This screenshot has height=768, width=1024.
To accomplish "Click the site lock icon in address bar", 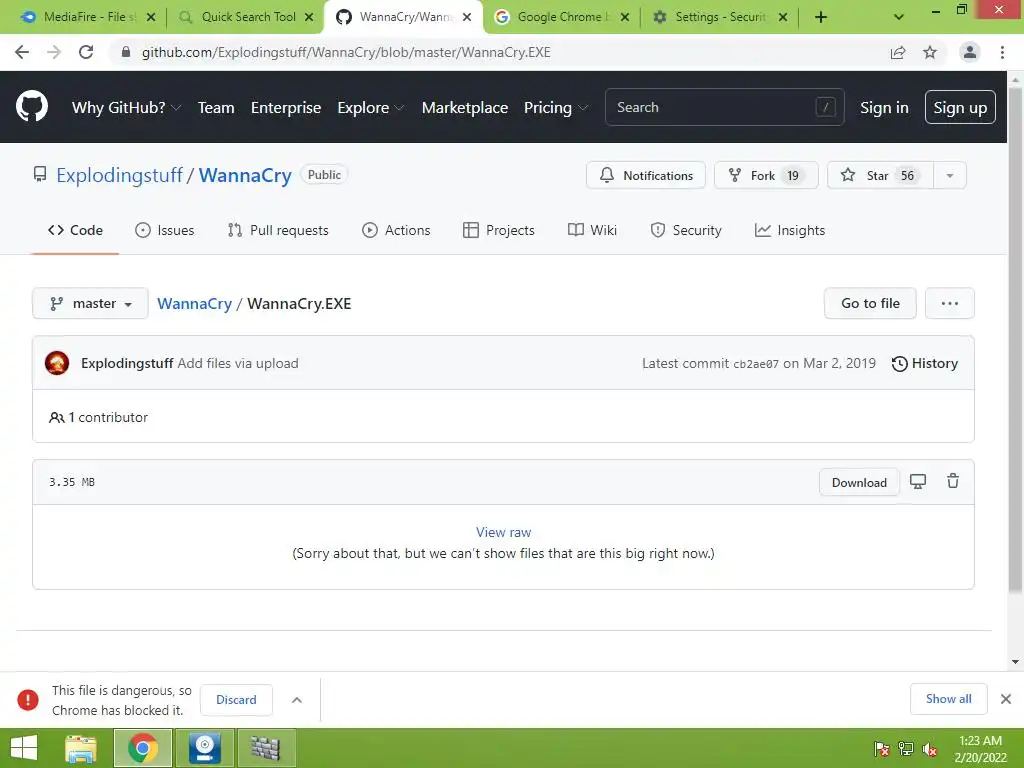I will pos(126,52).
